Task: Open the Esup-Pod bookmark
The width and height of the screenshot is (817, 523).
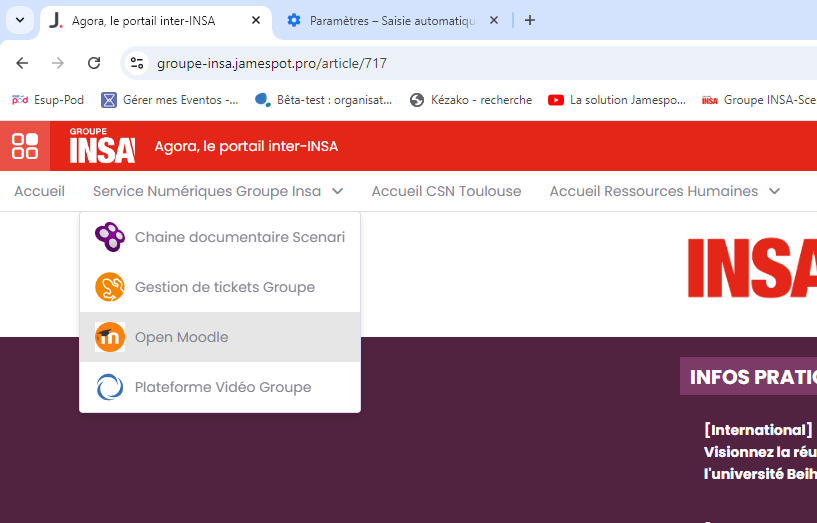Action: (46, 100)
